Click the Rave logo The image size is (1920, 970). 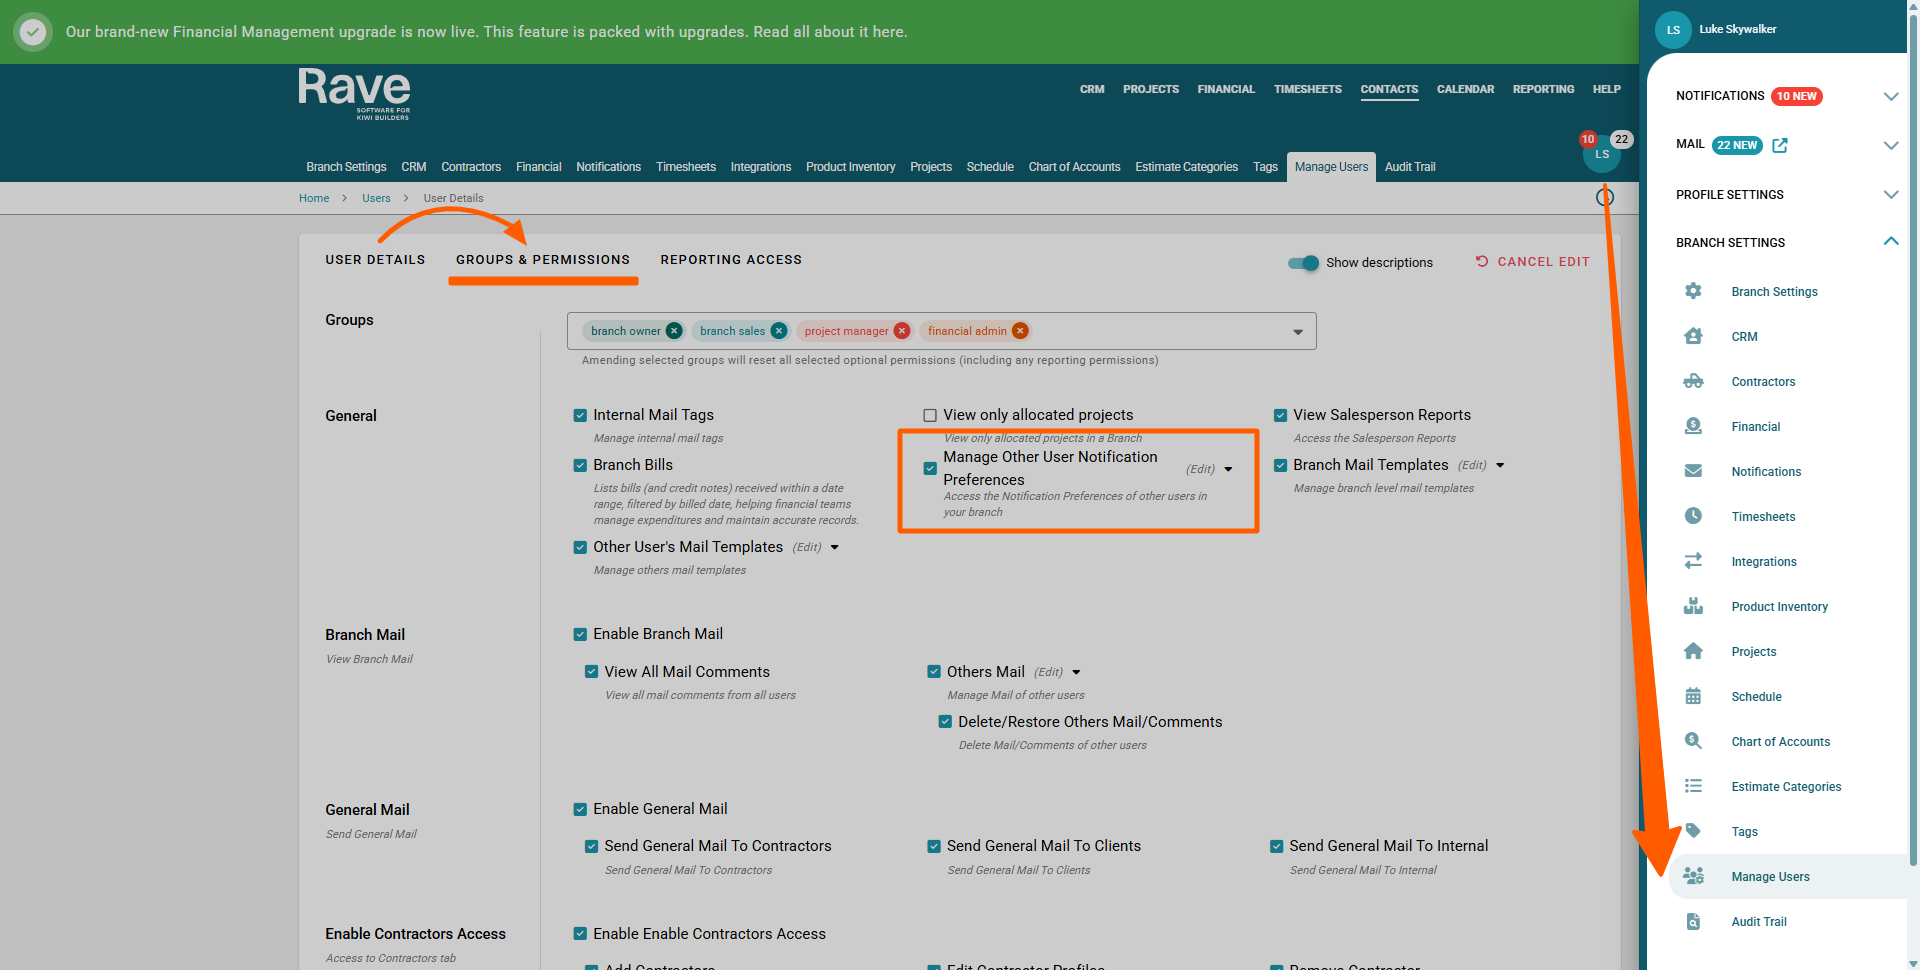(354, 94)
